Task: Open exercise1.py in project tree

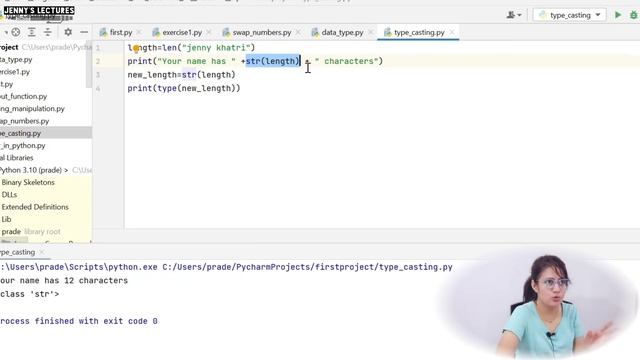Action: [x=15, y=72]
